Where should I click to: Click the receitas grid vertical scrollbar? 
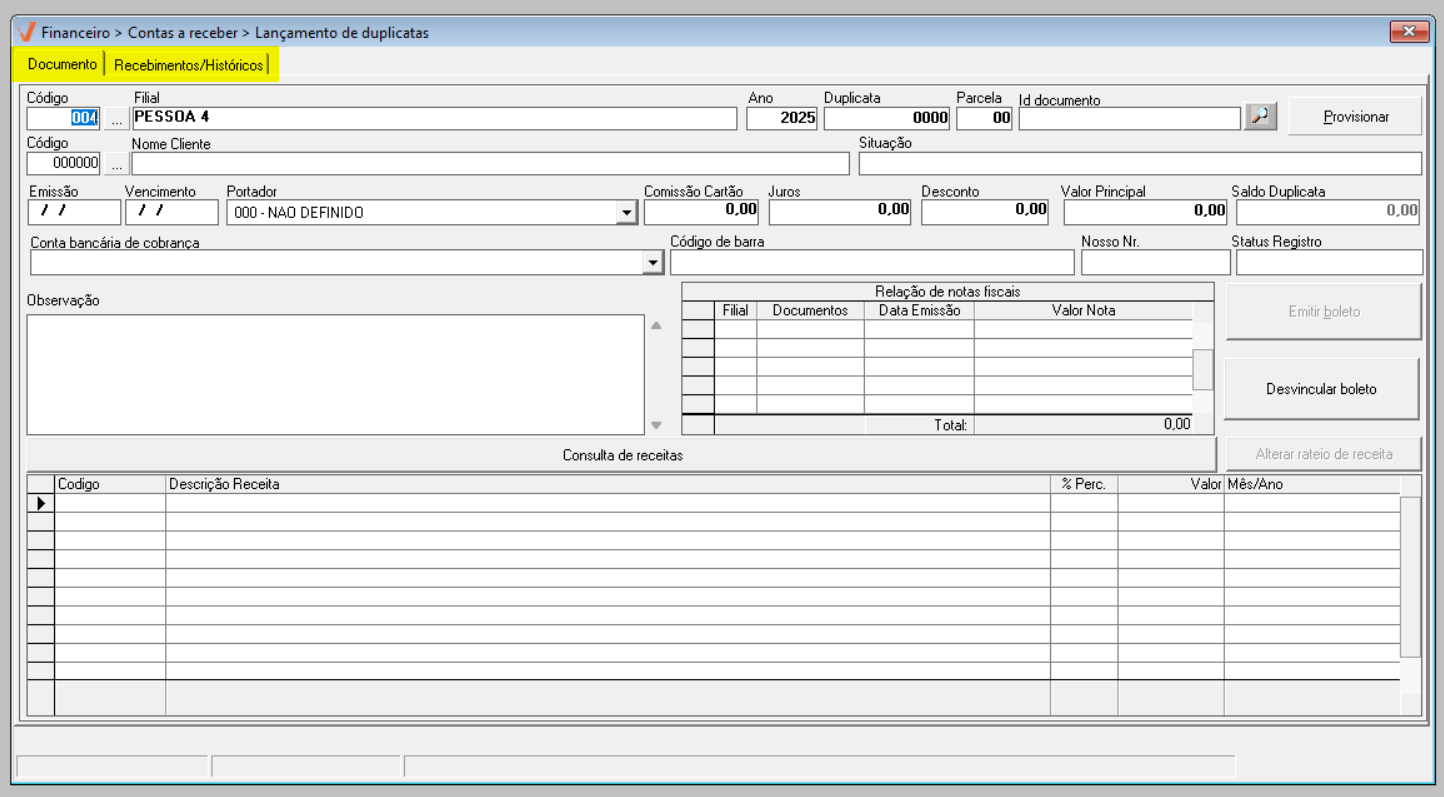tap(1409, 576)
